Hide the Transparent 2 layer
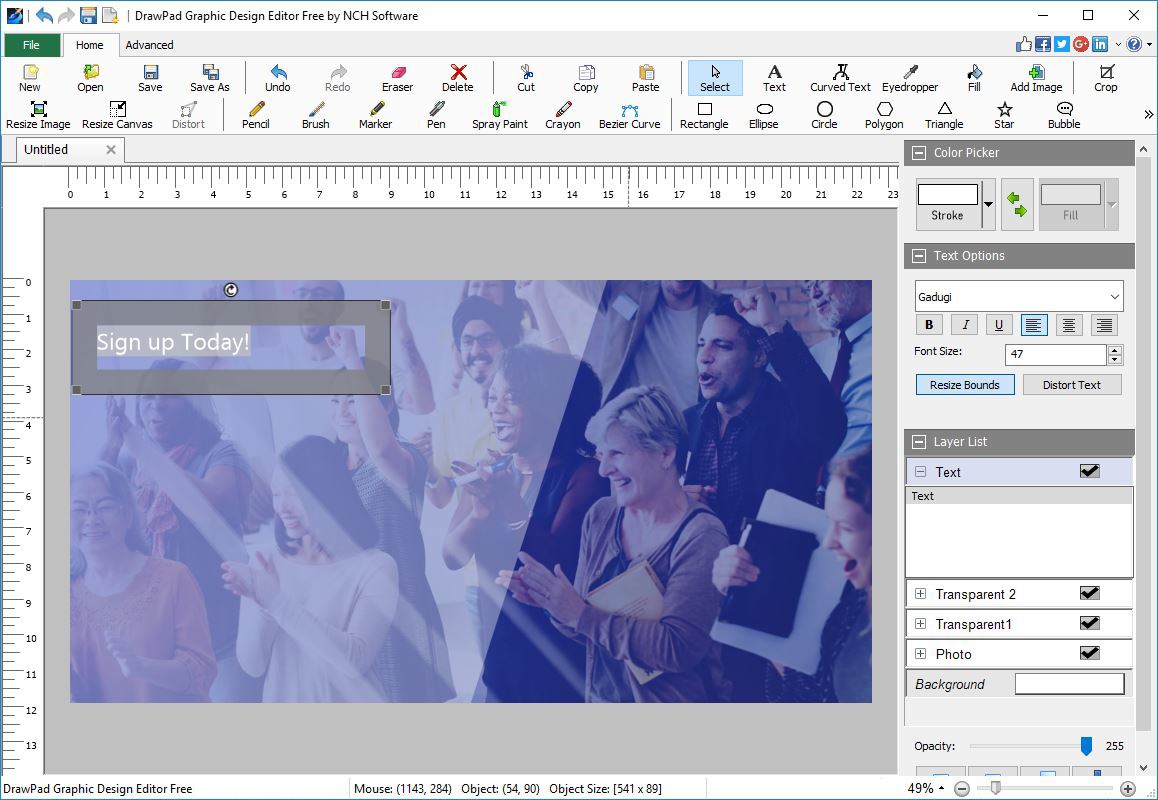 coord(1089,593)
